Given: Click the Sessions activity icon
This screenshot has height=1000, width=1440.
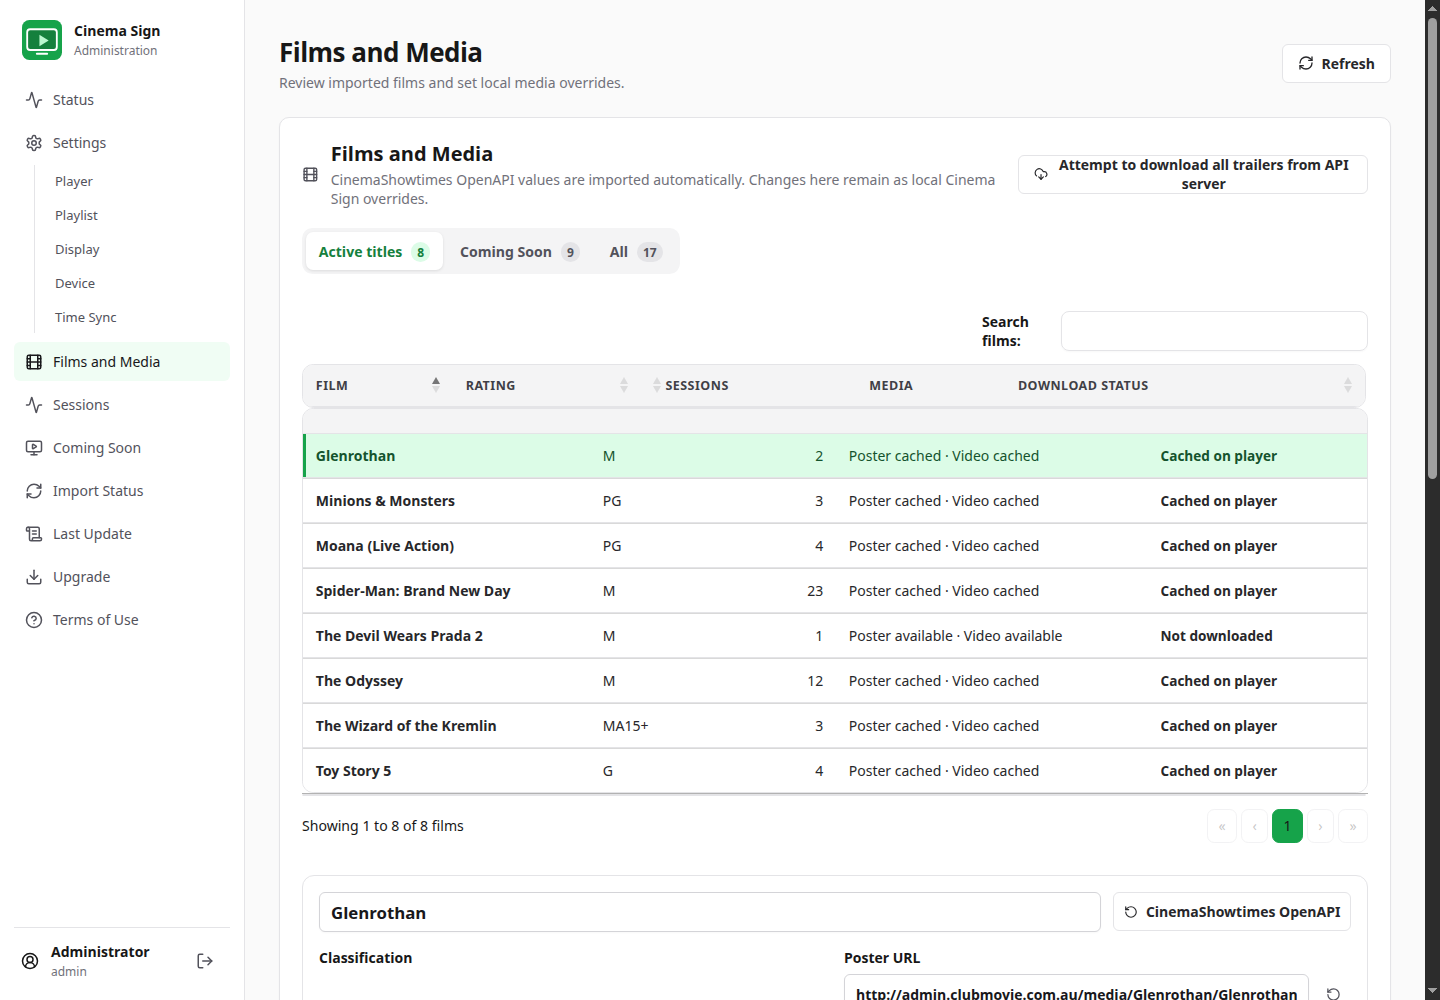Looking at the screenshot, I should click(34, 405).
